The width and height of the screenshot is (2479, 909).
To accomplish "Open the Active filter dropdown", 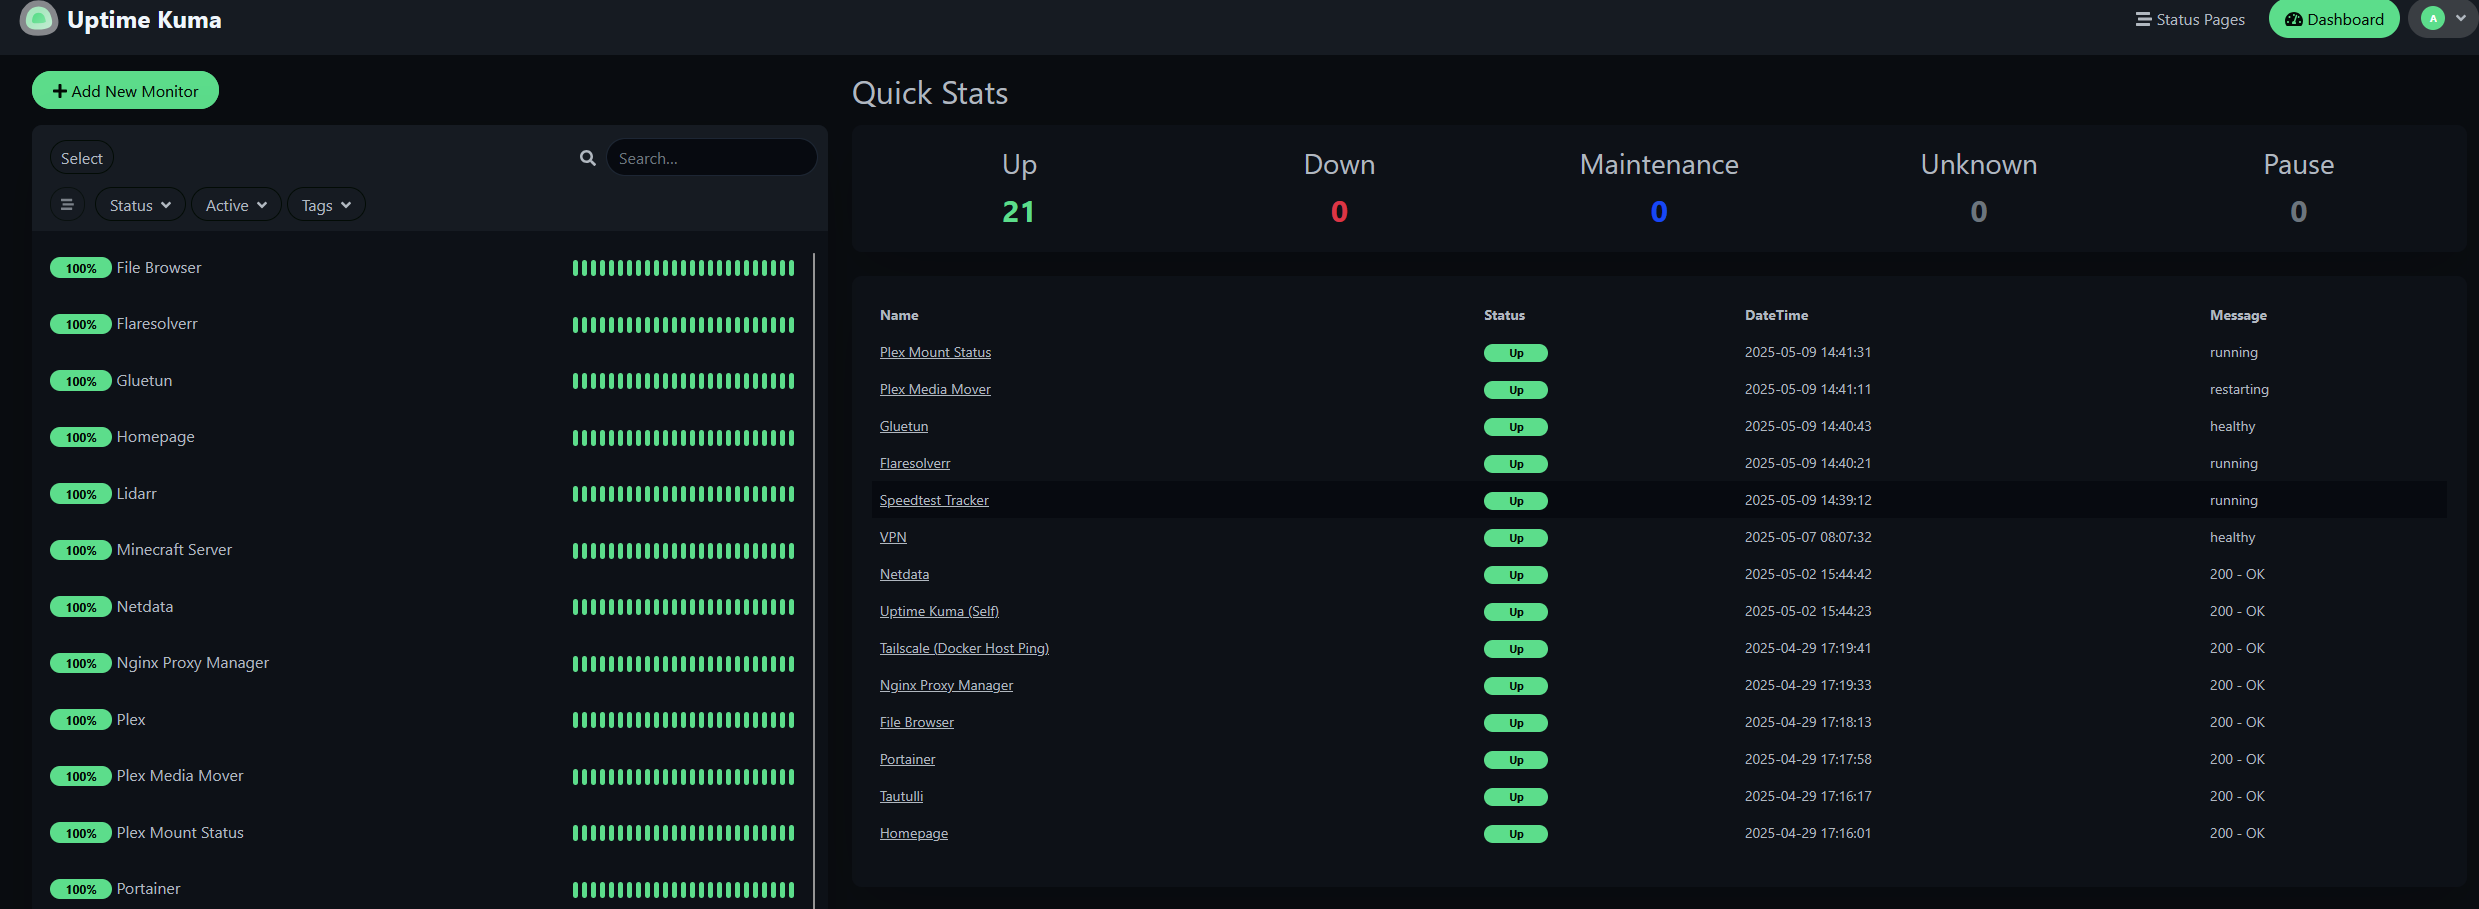I will [236, 205].
